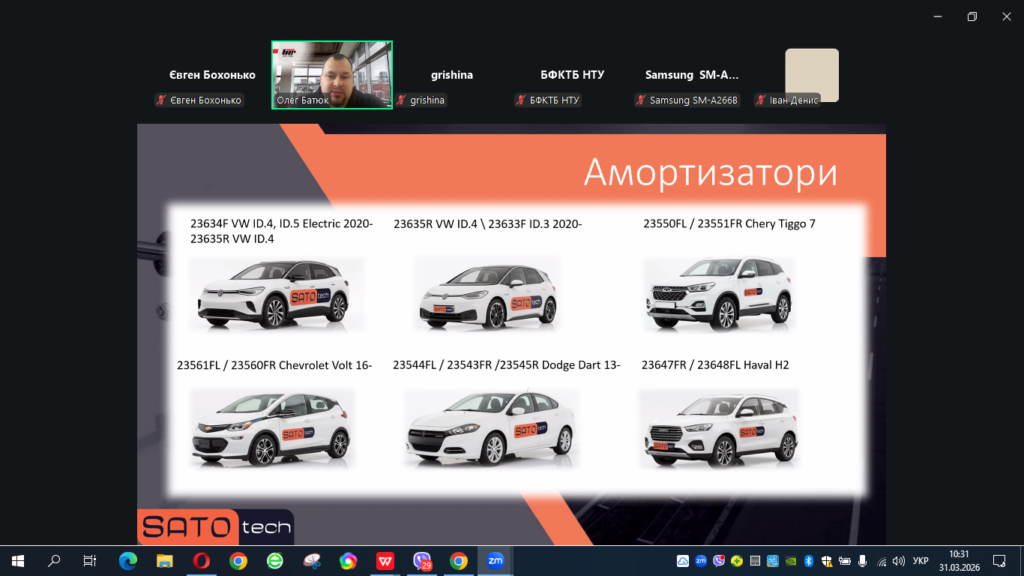Image resolution: width=1024 pixels, height=576 pixels.
Task: Click the Windows search button in taskbar
Action: [x=54, y=561]
